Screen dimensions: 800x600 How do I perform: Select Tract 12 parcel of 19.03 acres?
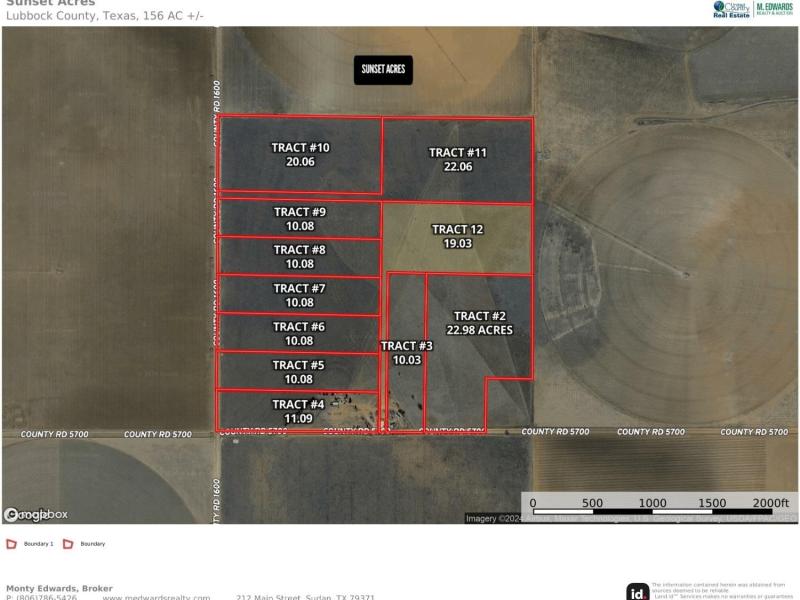coord(457,236)
